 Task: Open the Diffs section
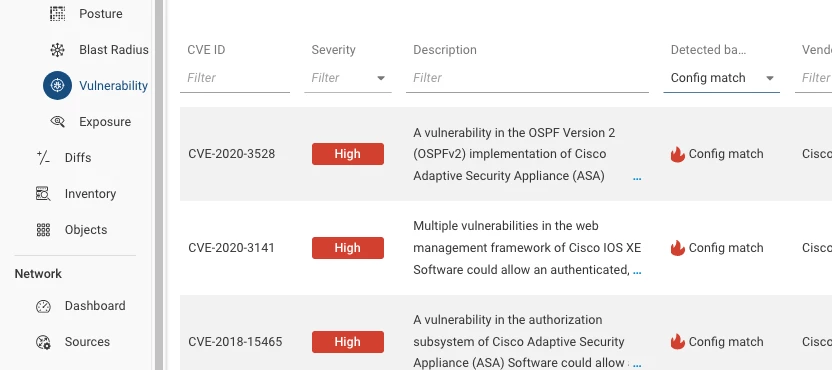click(78, 158)
